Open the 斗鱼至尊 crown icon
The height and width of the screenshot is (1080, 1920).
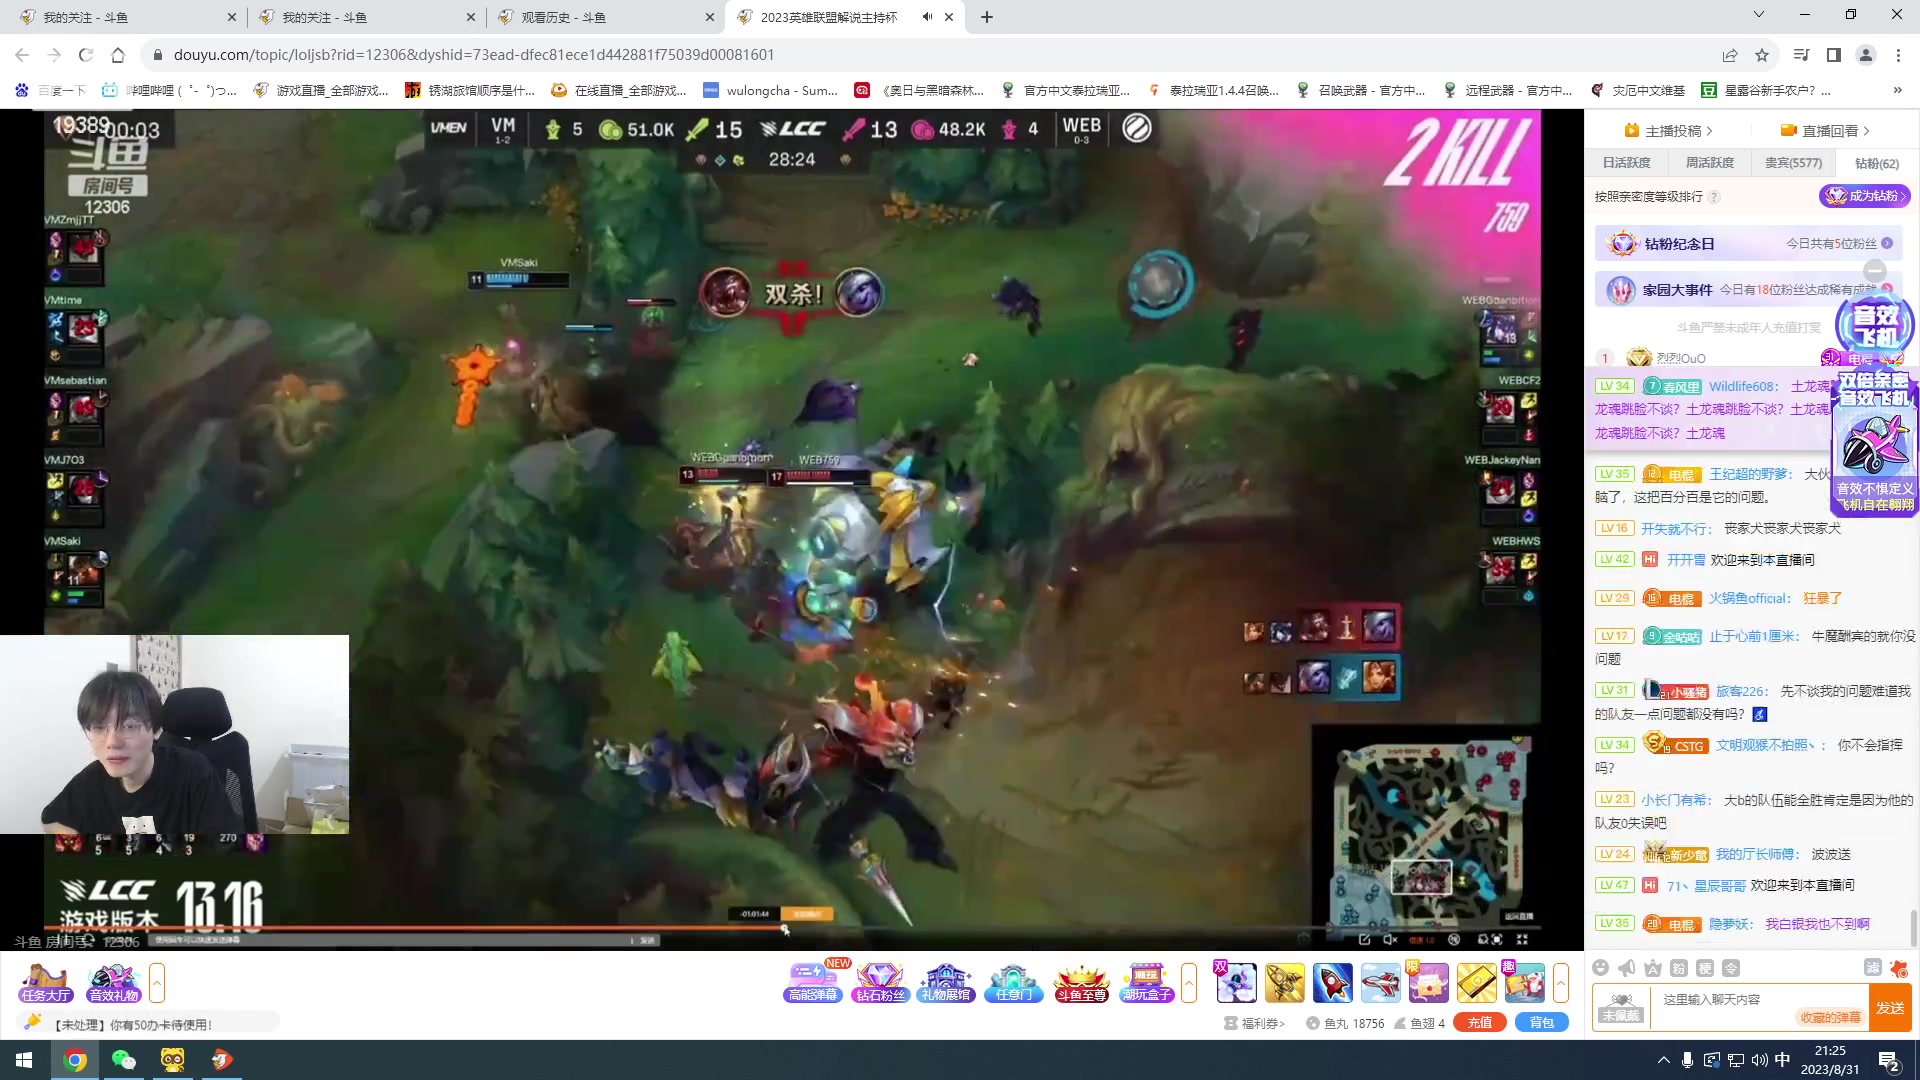[x=1081, y=983]
